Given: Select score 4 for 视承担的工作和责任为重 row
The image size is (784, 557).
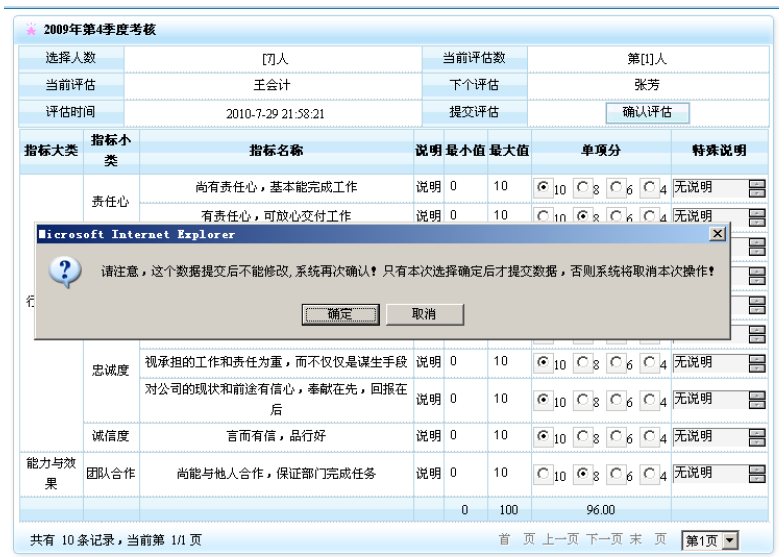Looking at the screenshot, I should [649, 362].
